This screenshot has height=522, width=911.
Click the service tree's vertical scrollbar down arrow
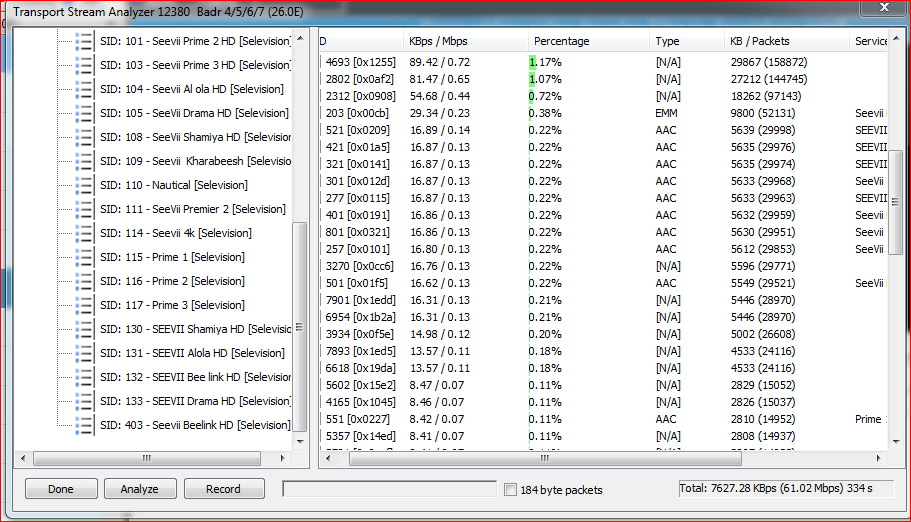pyautogui.click(x=300, y=441)
